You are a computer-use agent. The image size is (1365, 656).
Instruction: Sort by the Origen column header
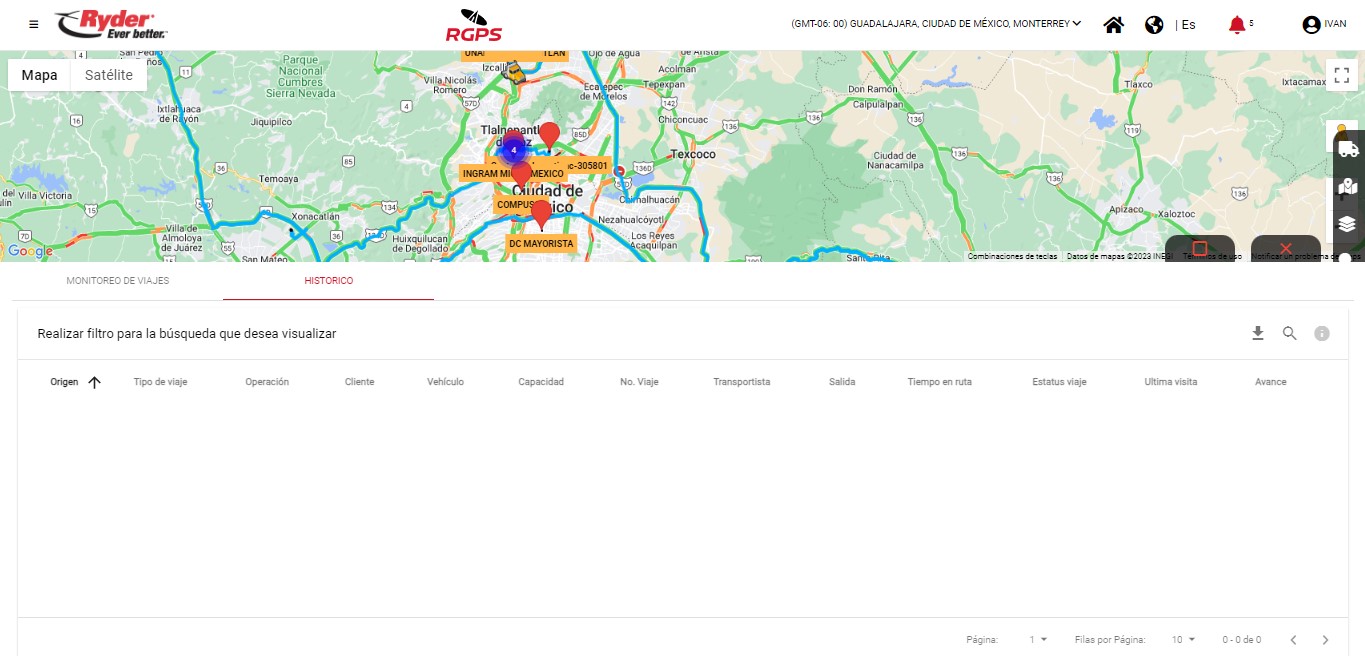point(66,382)
